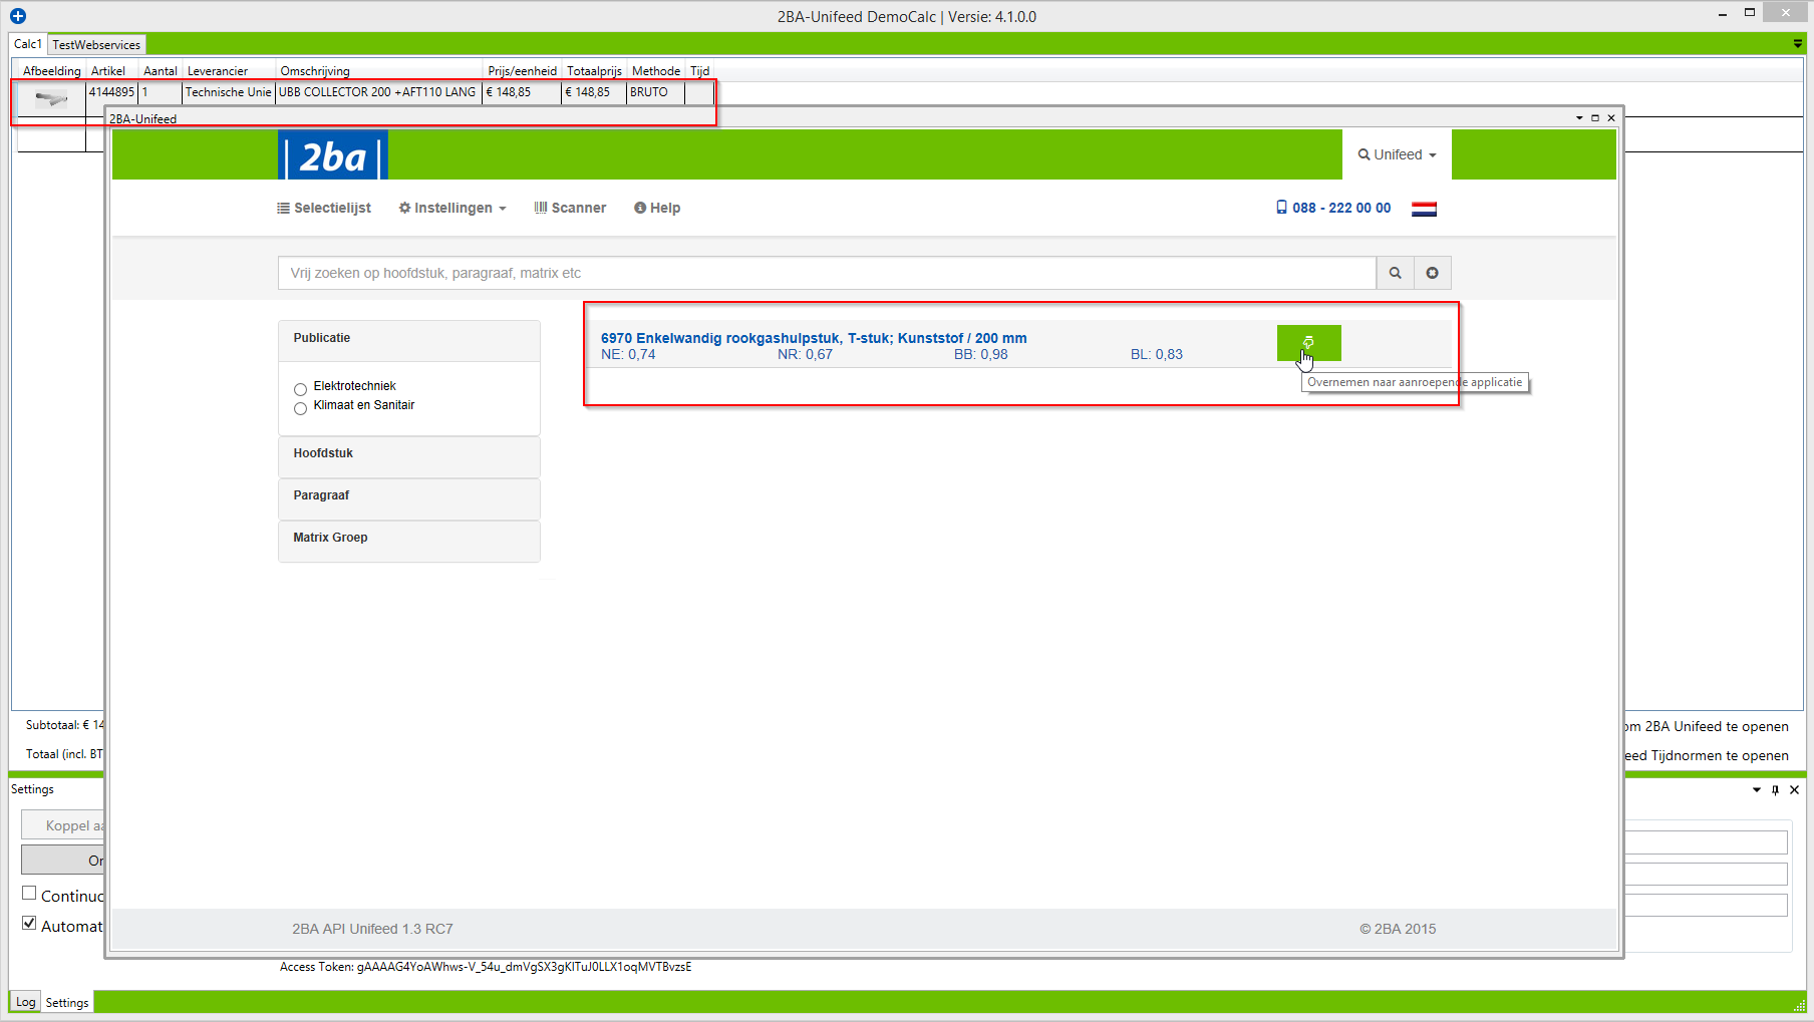Select the Klimaat en Sanitair radio button
This screenshot has width=1814, height=1022.
(300, 408)
